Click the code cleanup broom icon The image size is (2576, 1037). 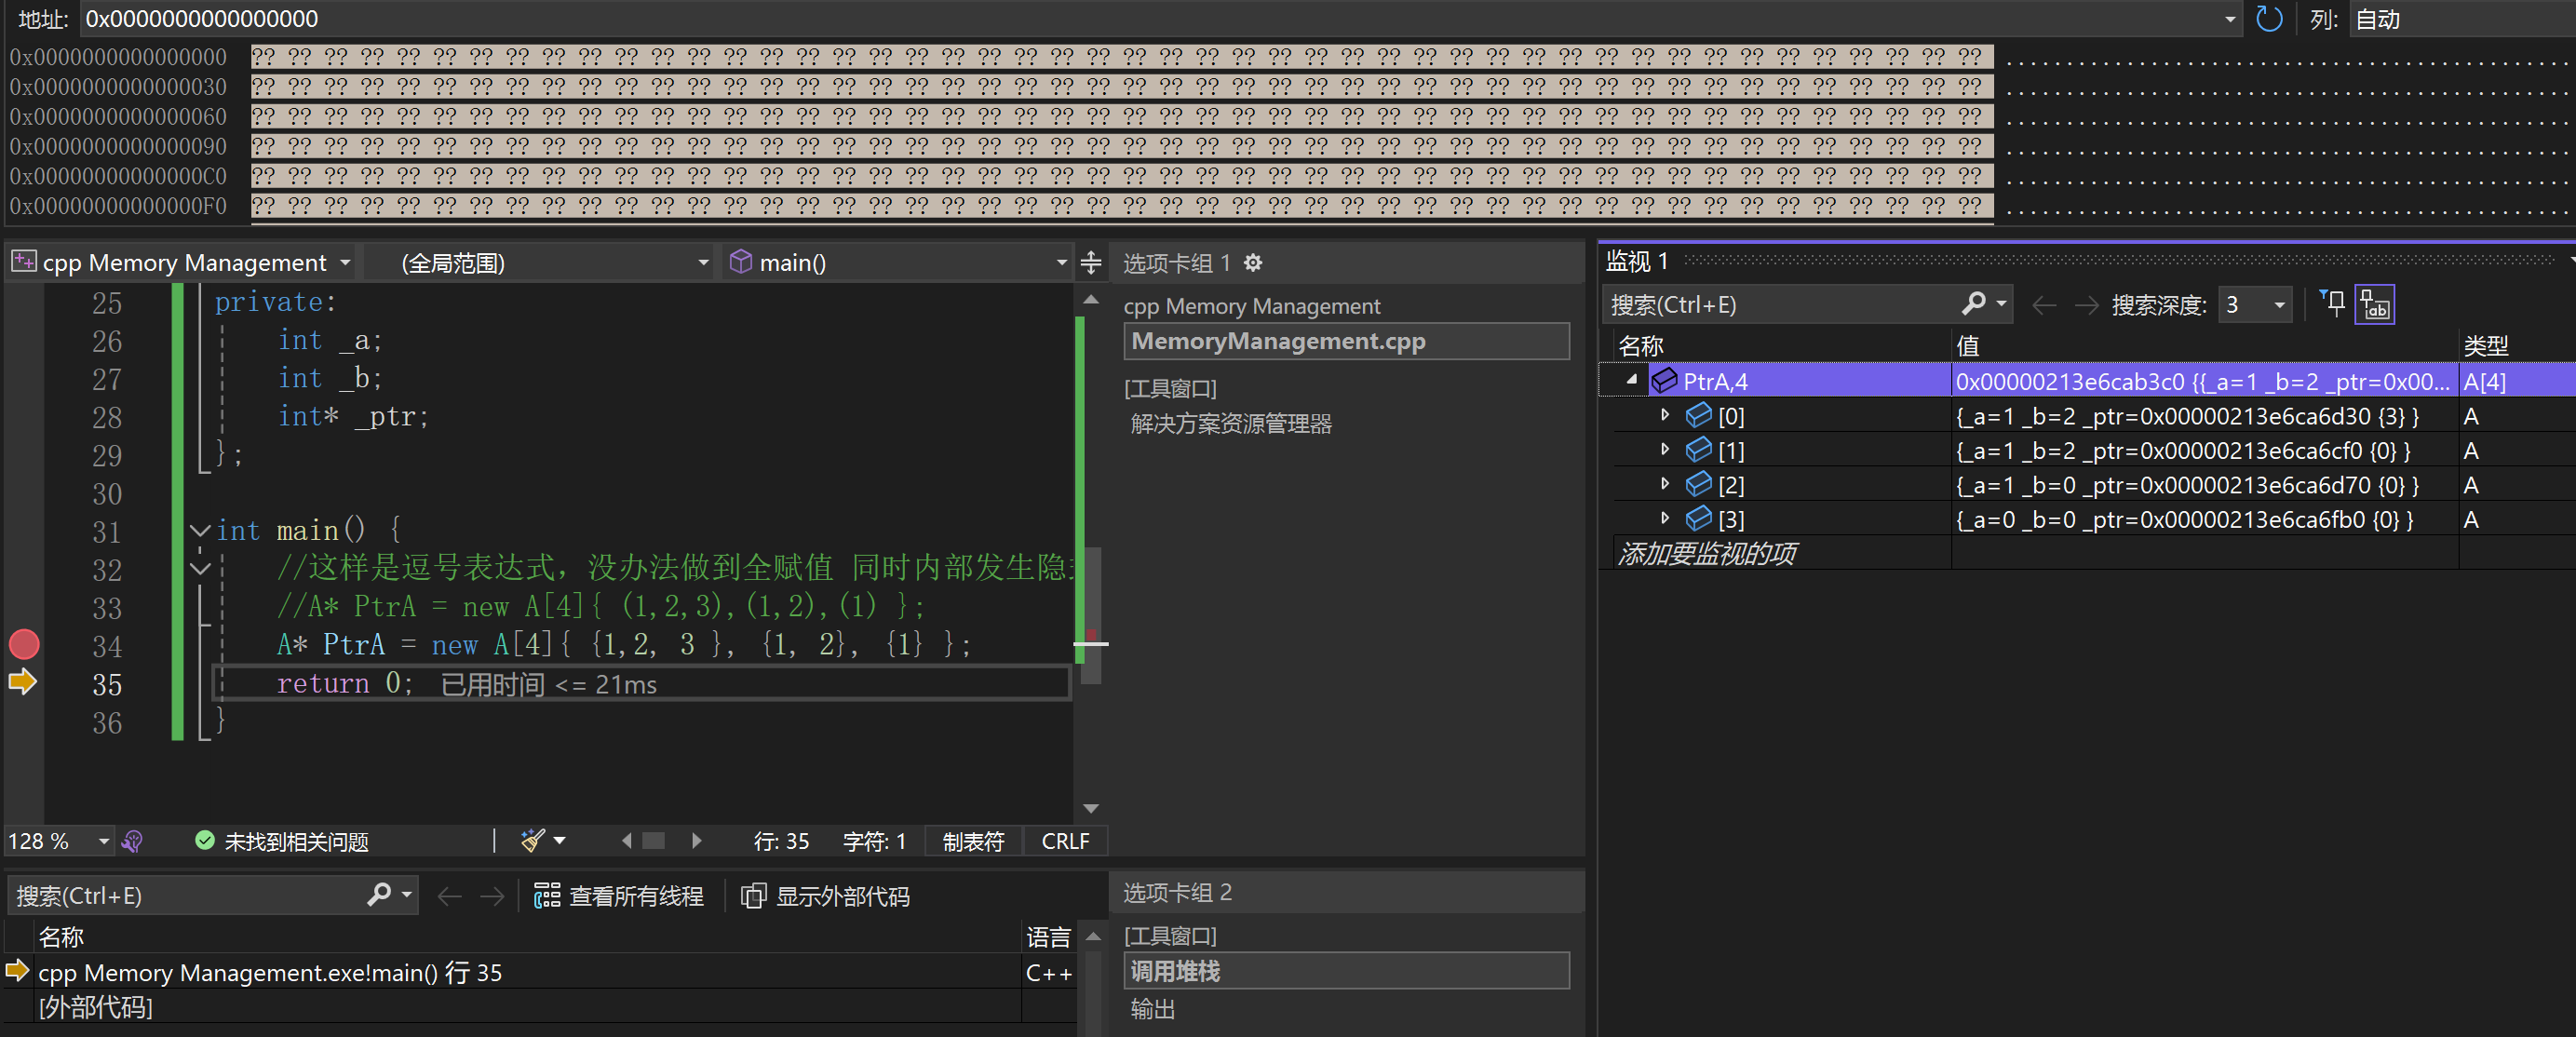click(533, 841)
